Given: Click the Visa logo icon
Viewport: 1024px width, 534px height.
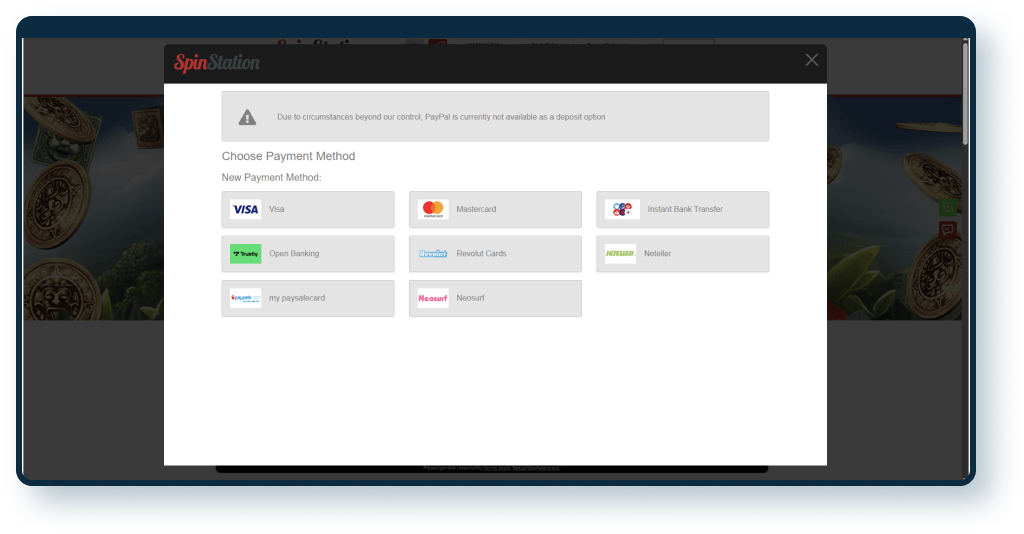Looking at the screenshot, I should (246, 209).
